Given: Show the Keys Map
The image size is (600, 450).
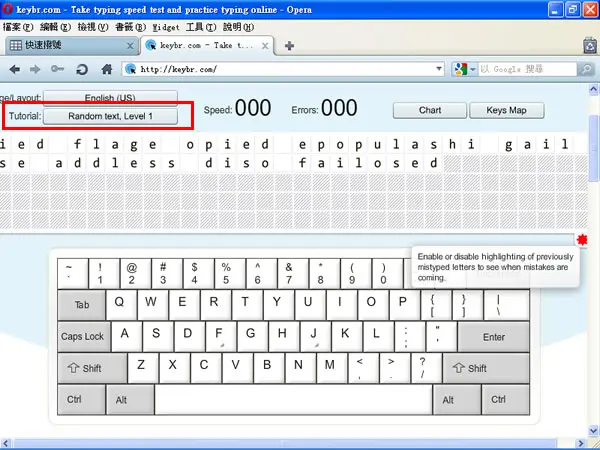Looking at the screenshot, I should click(507, 110).
